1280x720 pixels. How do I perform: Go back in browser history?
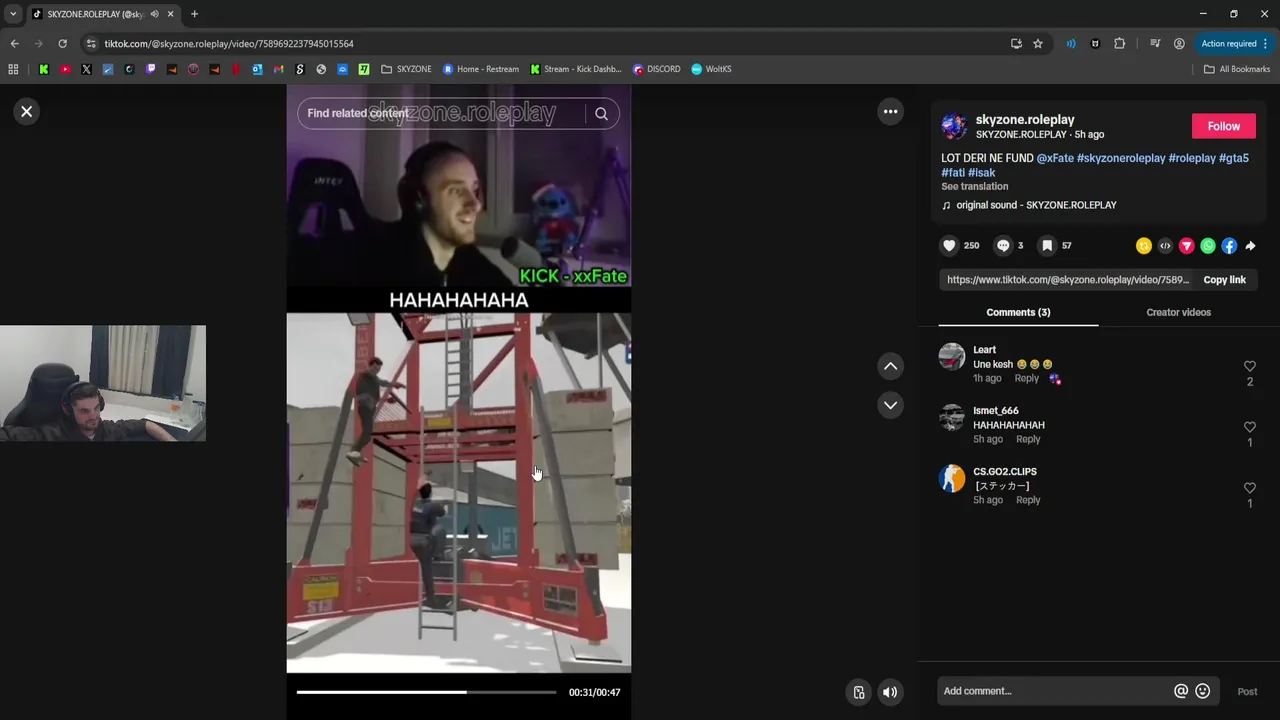(x=14, y=44)
